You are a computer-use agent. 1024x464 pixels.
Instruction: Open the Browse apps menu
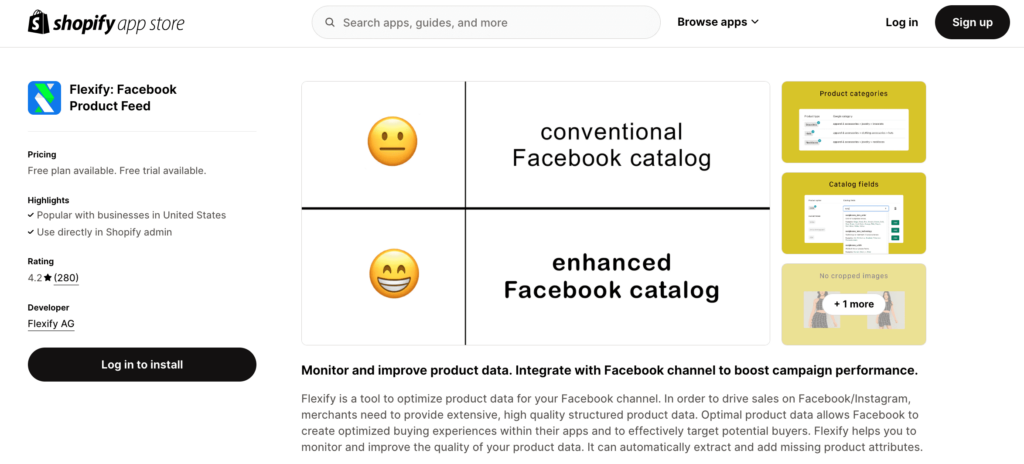(718, 22)
